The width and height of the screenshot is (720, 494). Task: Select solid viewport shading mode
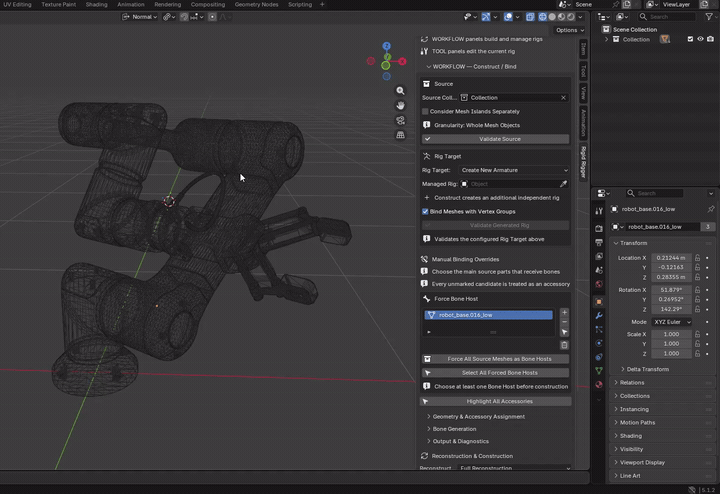click(552, 17)
